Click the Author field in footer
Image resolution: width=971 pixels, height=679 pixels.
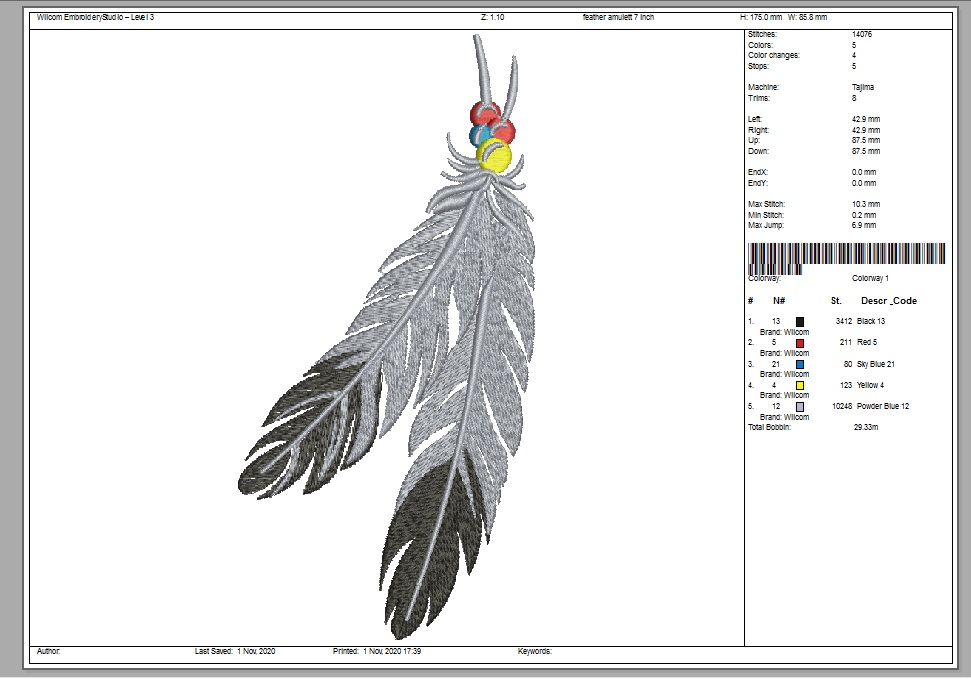(49, 651)
